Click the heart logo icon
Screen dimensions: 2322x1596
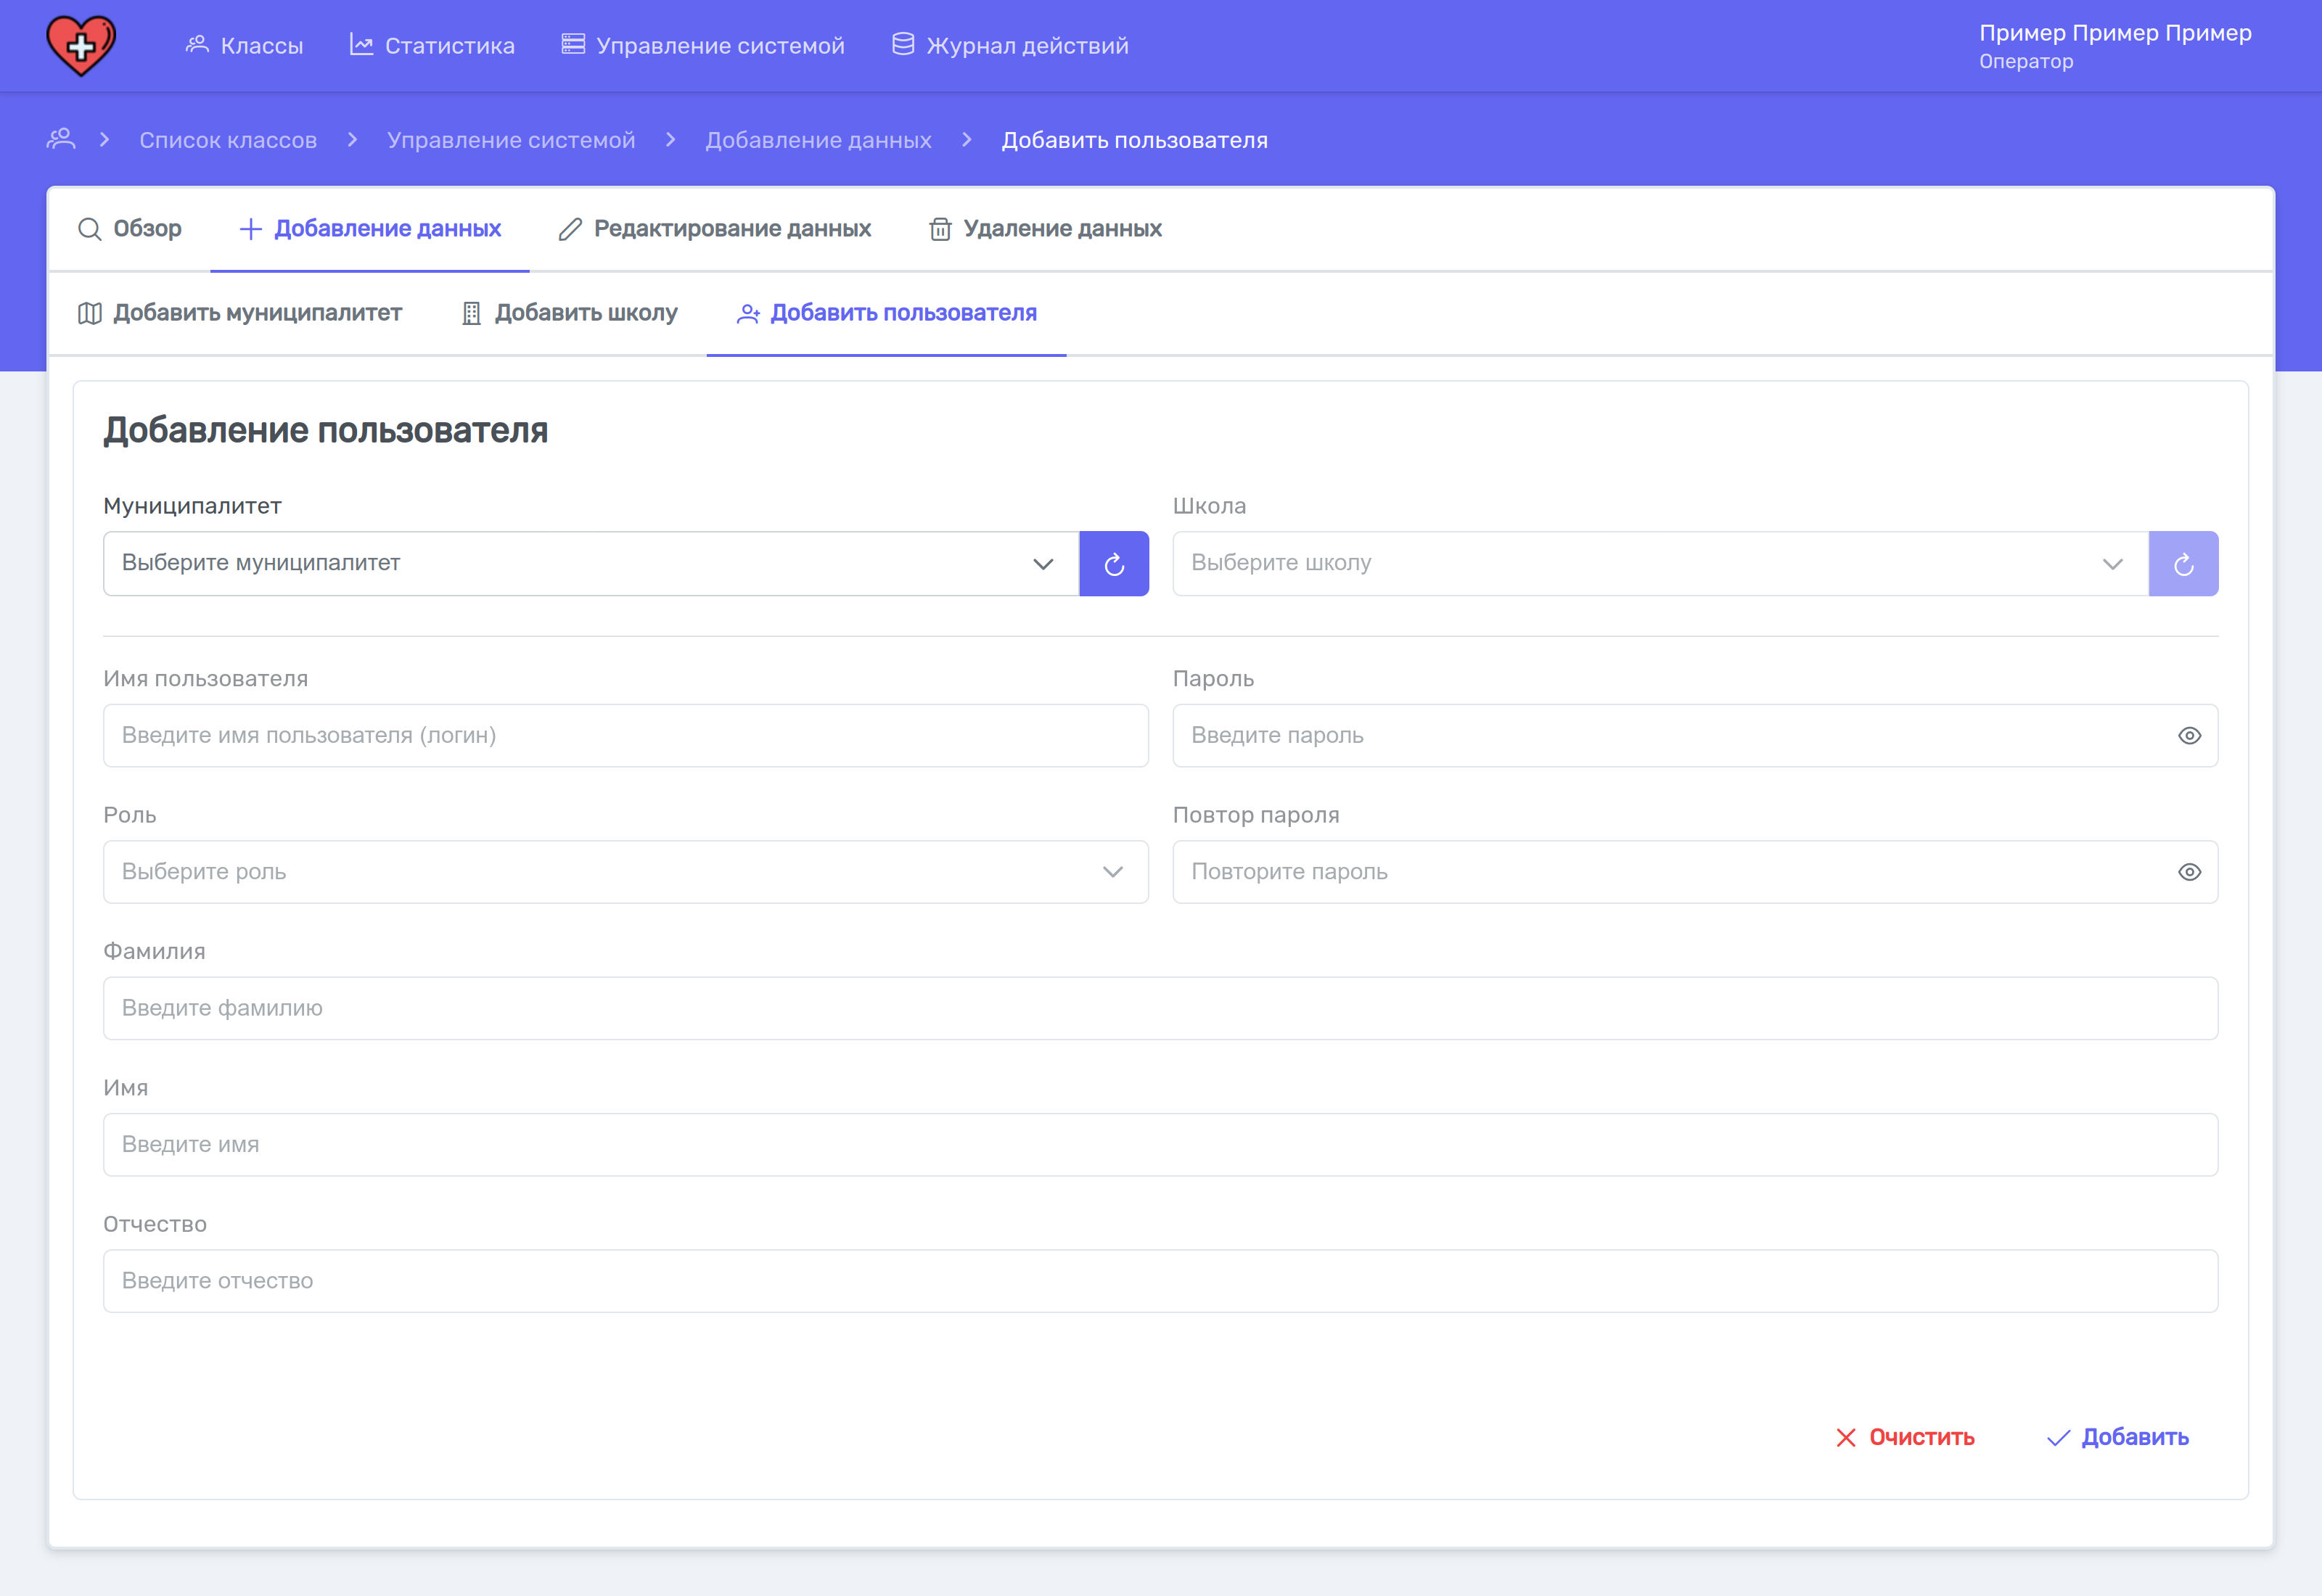[81, 46]
